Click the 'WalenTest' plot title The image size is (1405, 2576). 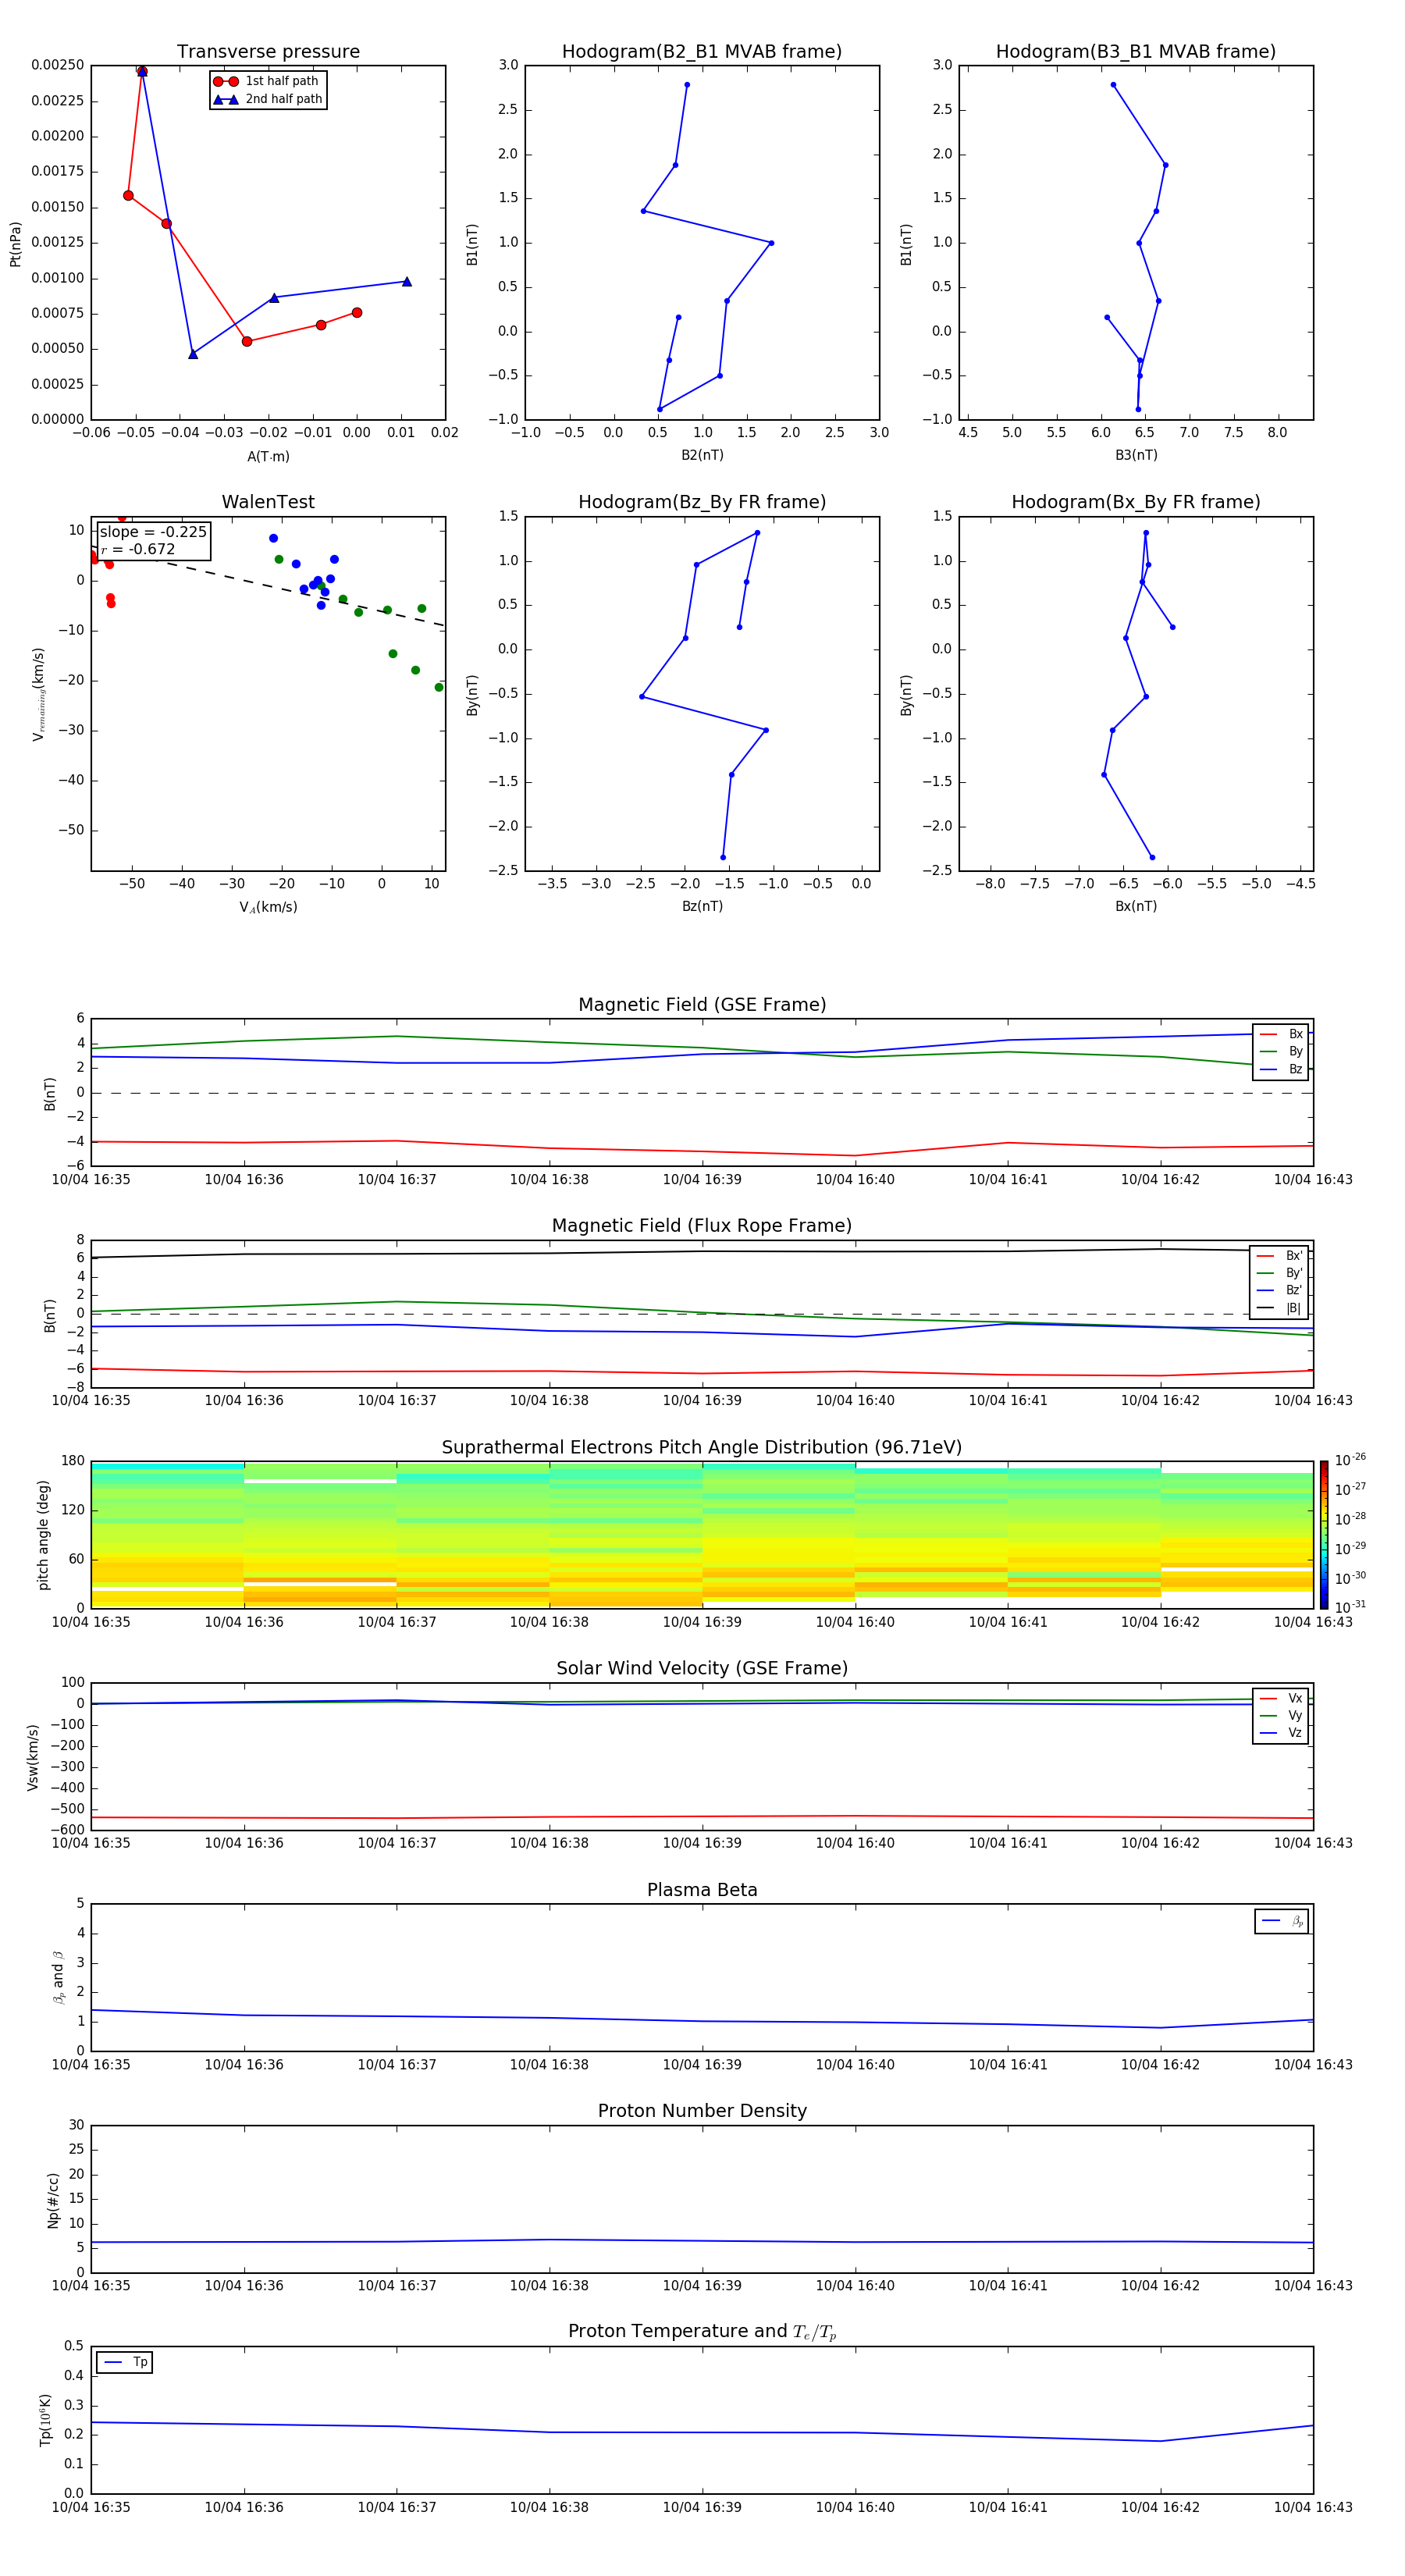click(x=268, y=502)
